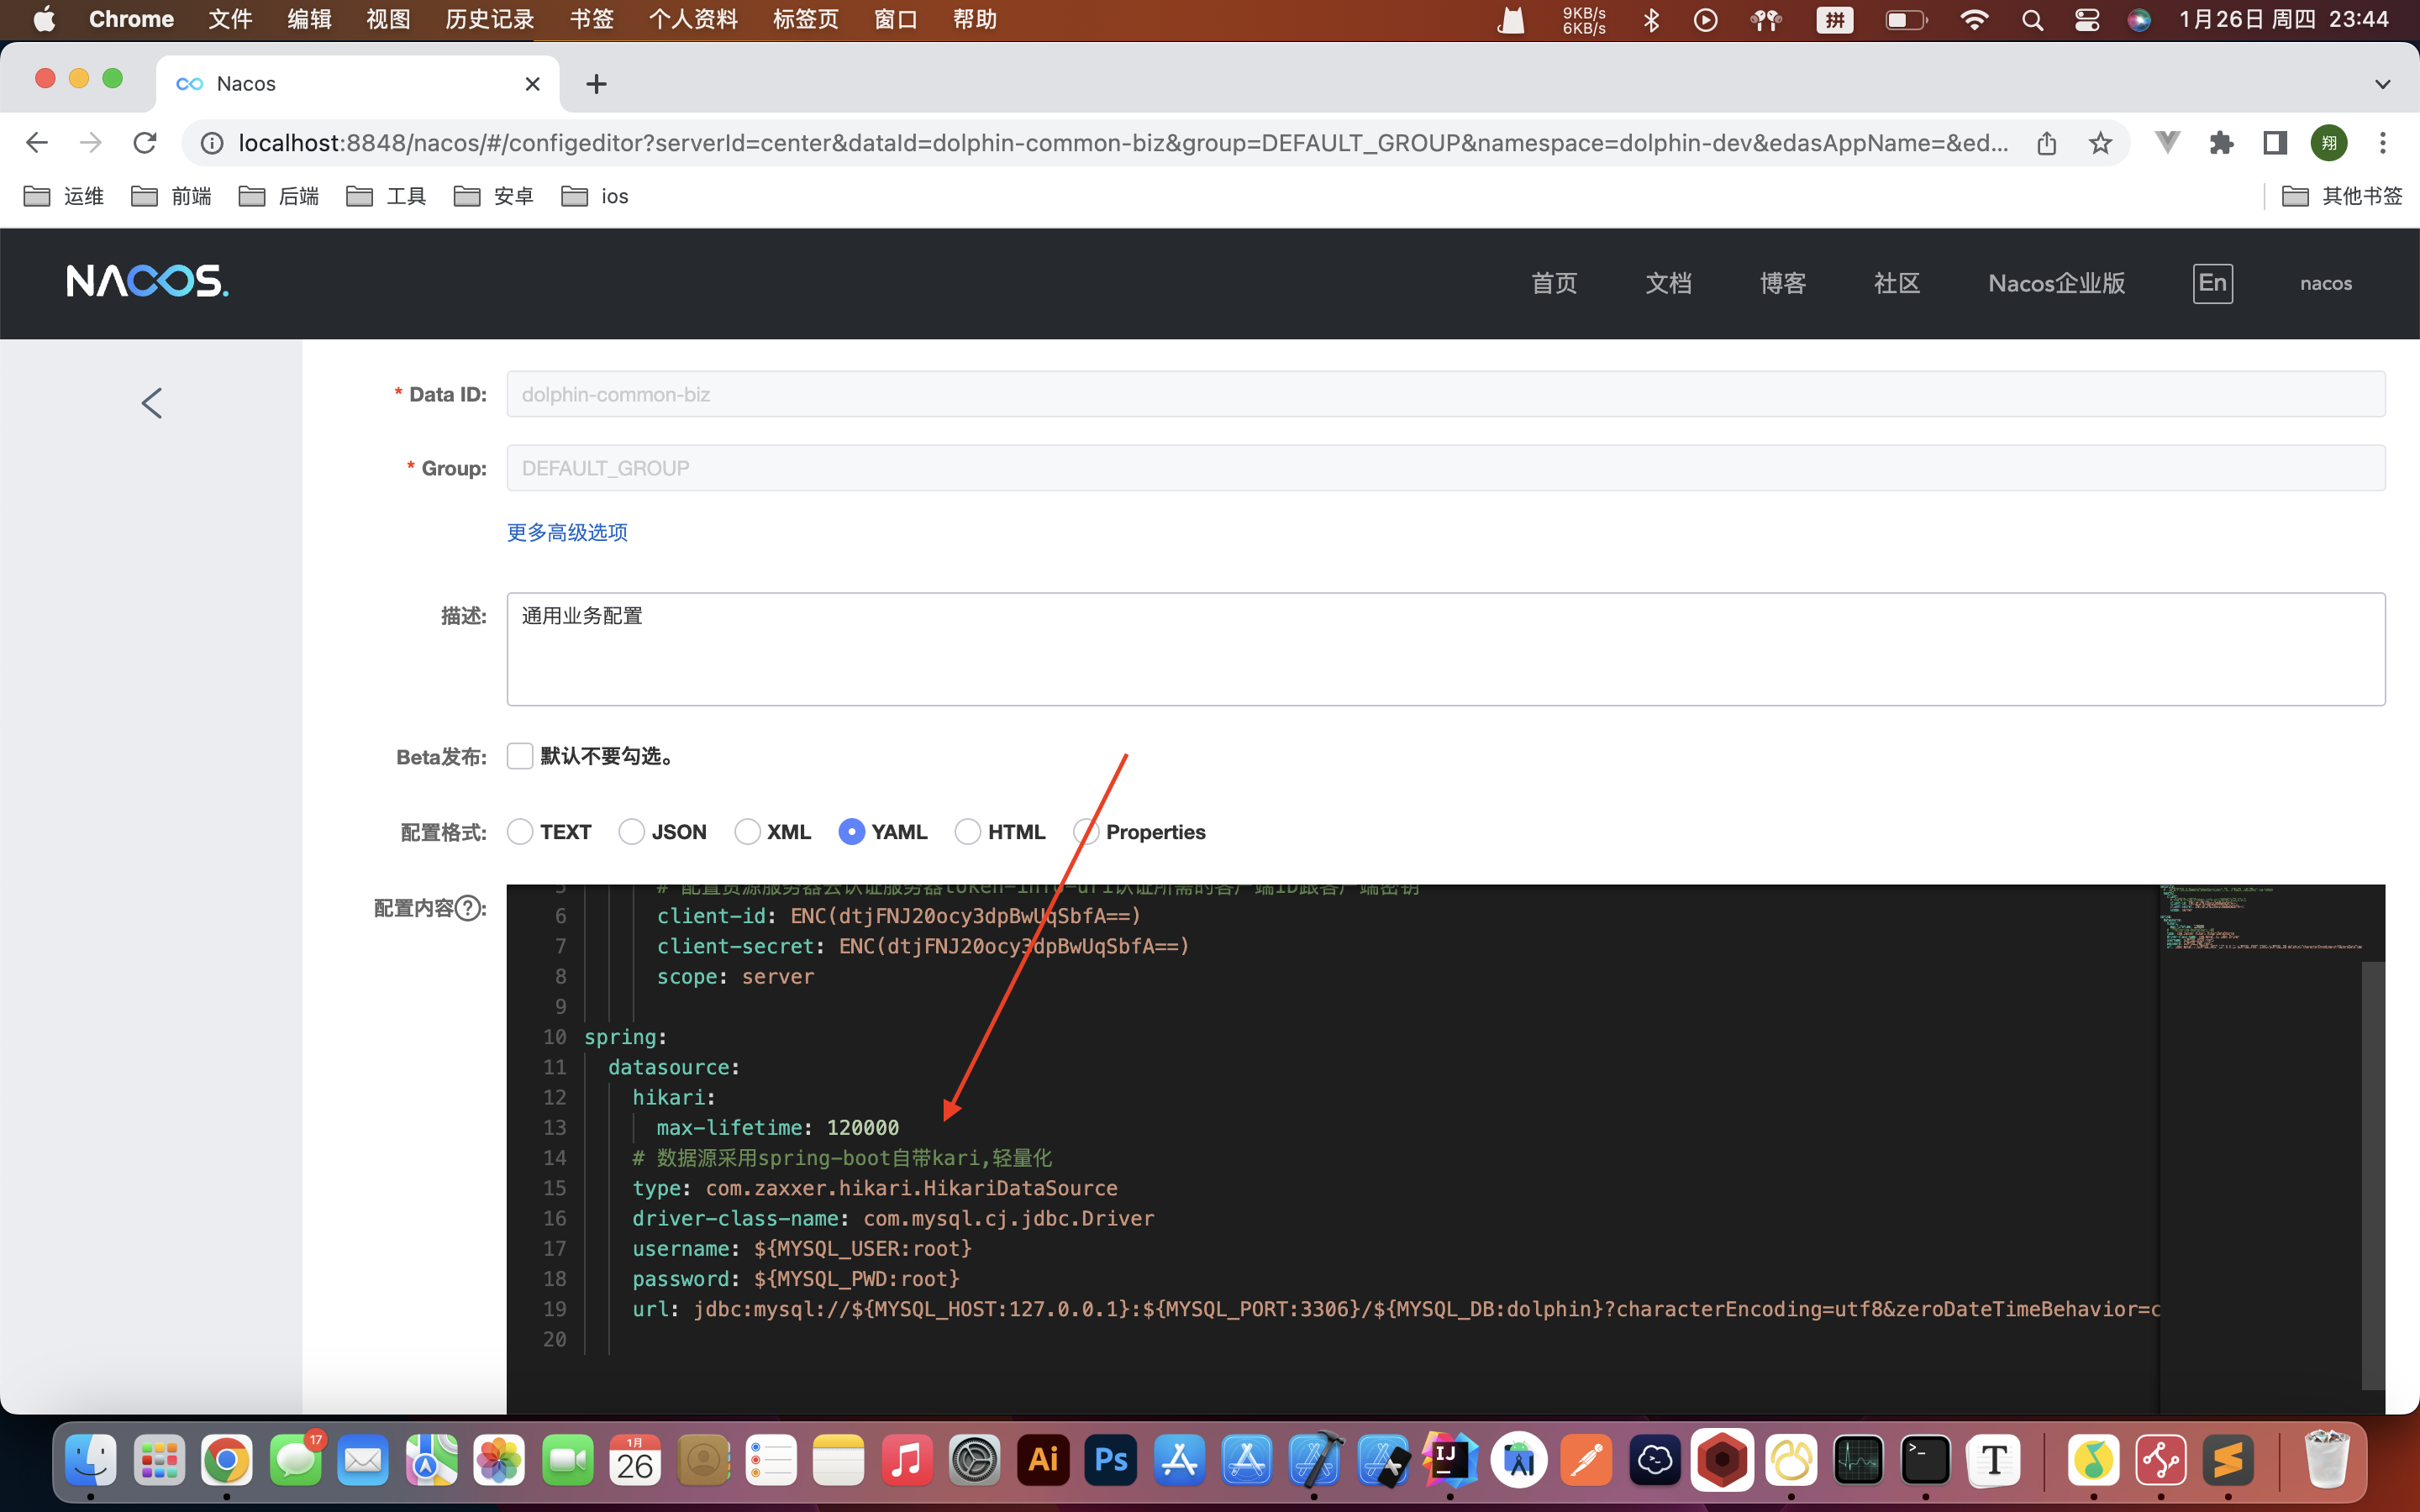The height and width of the screenshot is (1512, 2420).
Task: Toggle Chrome side panel icon
Action: (2275, 143)
